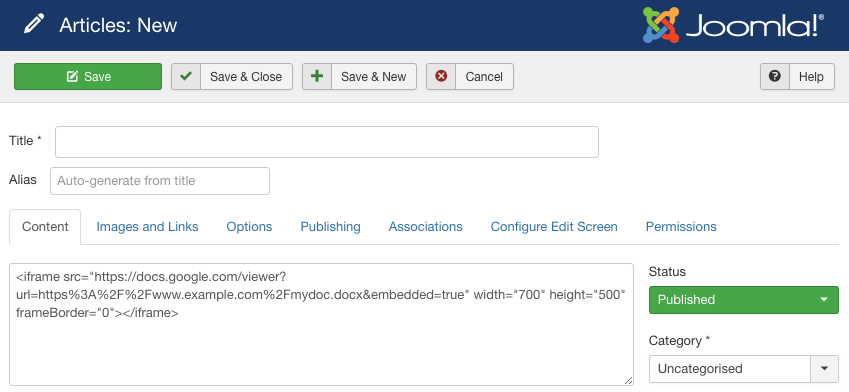Switch to the Images and Links tab
The image size is (849, 392).
pos(147,226)
